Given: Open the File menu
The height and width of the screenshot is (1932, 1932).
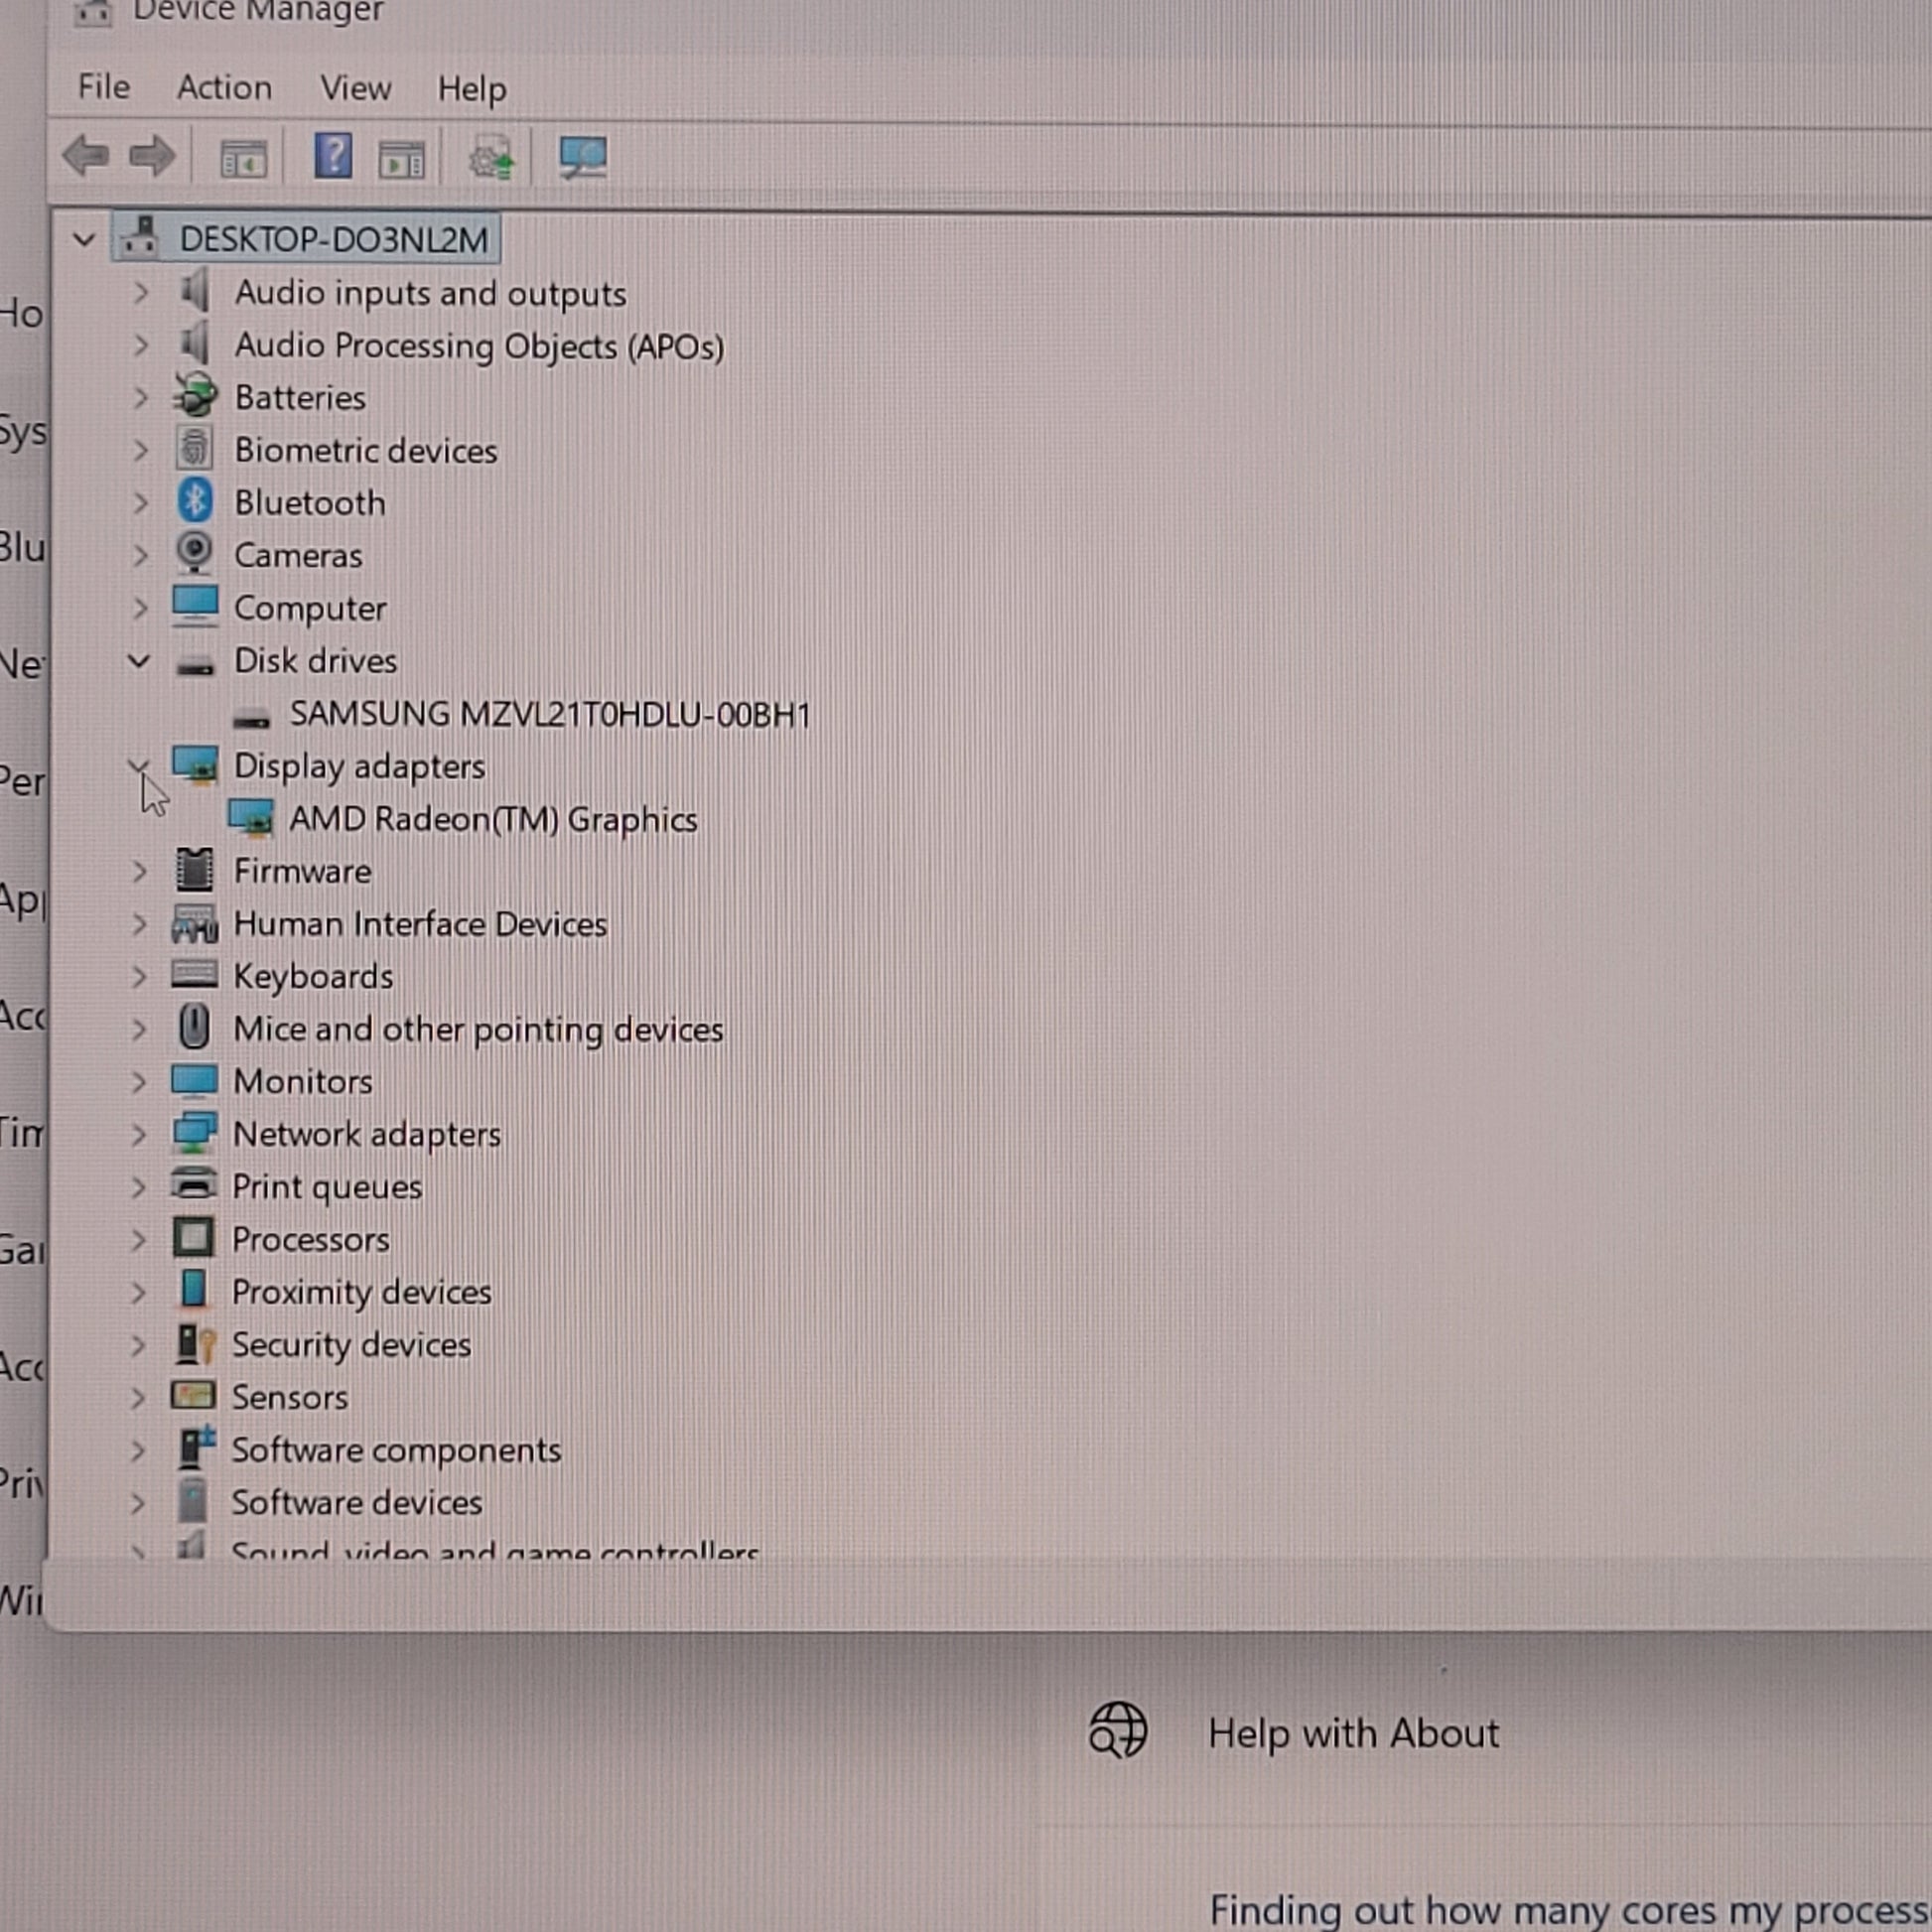Looking at the screenshot, I should coord(104,87).
